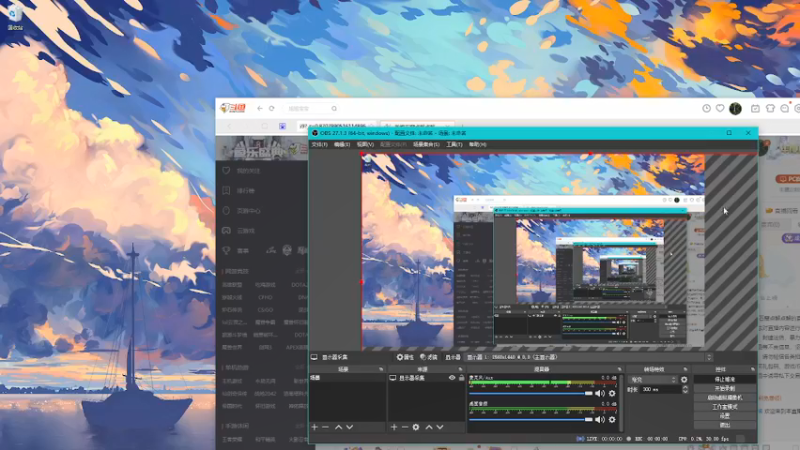The width and height of the screenshot is (800, 450).
Task: Open Recycle Bin on the desktop
Action: pyautogui.click(x=15, y=17)
